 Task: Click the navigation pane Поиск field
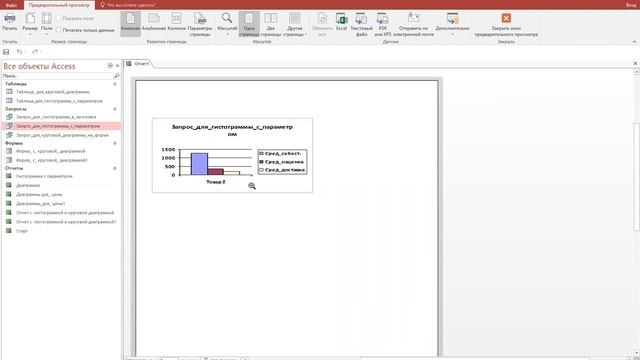click(x=57, y=76)
